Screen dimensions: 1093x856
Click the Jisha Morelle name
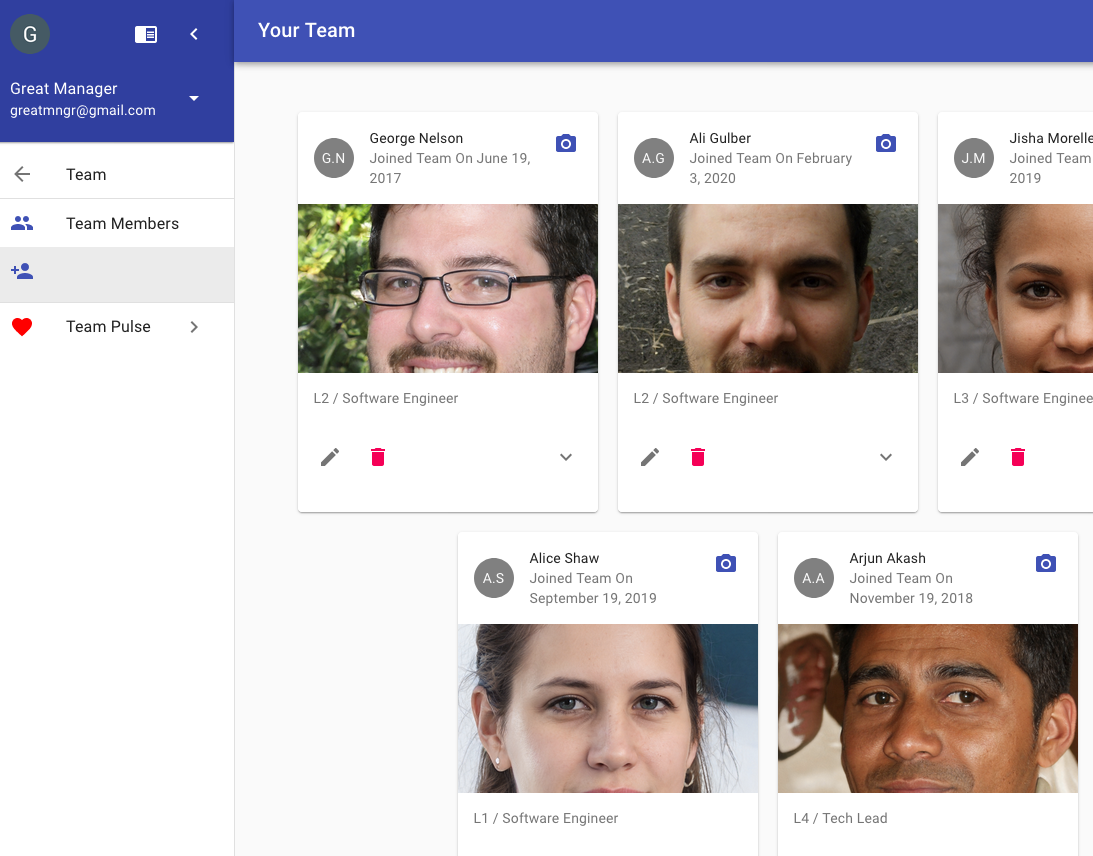tap(1050, 138)
